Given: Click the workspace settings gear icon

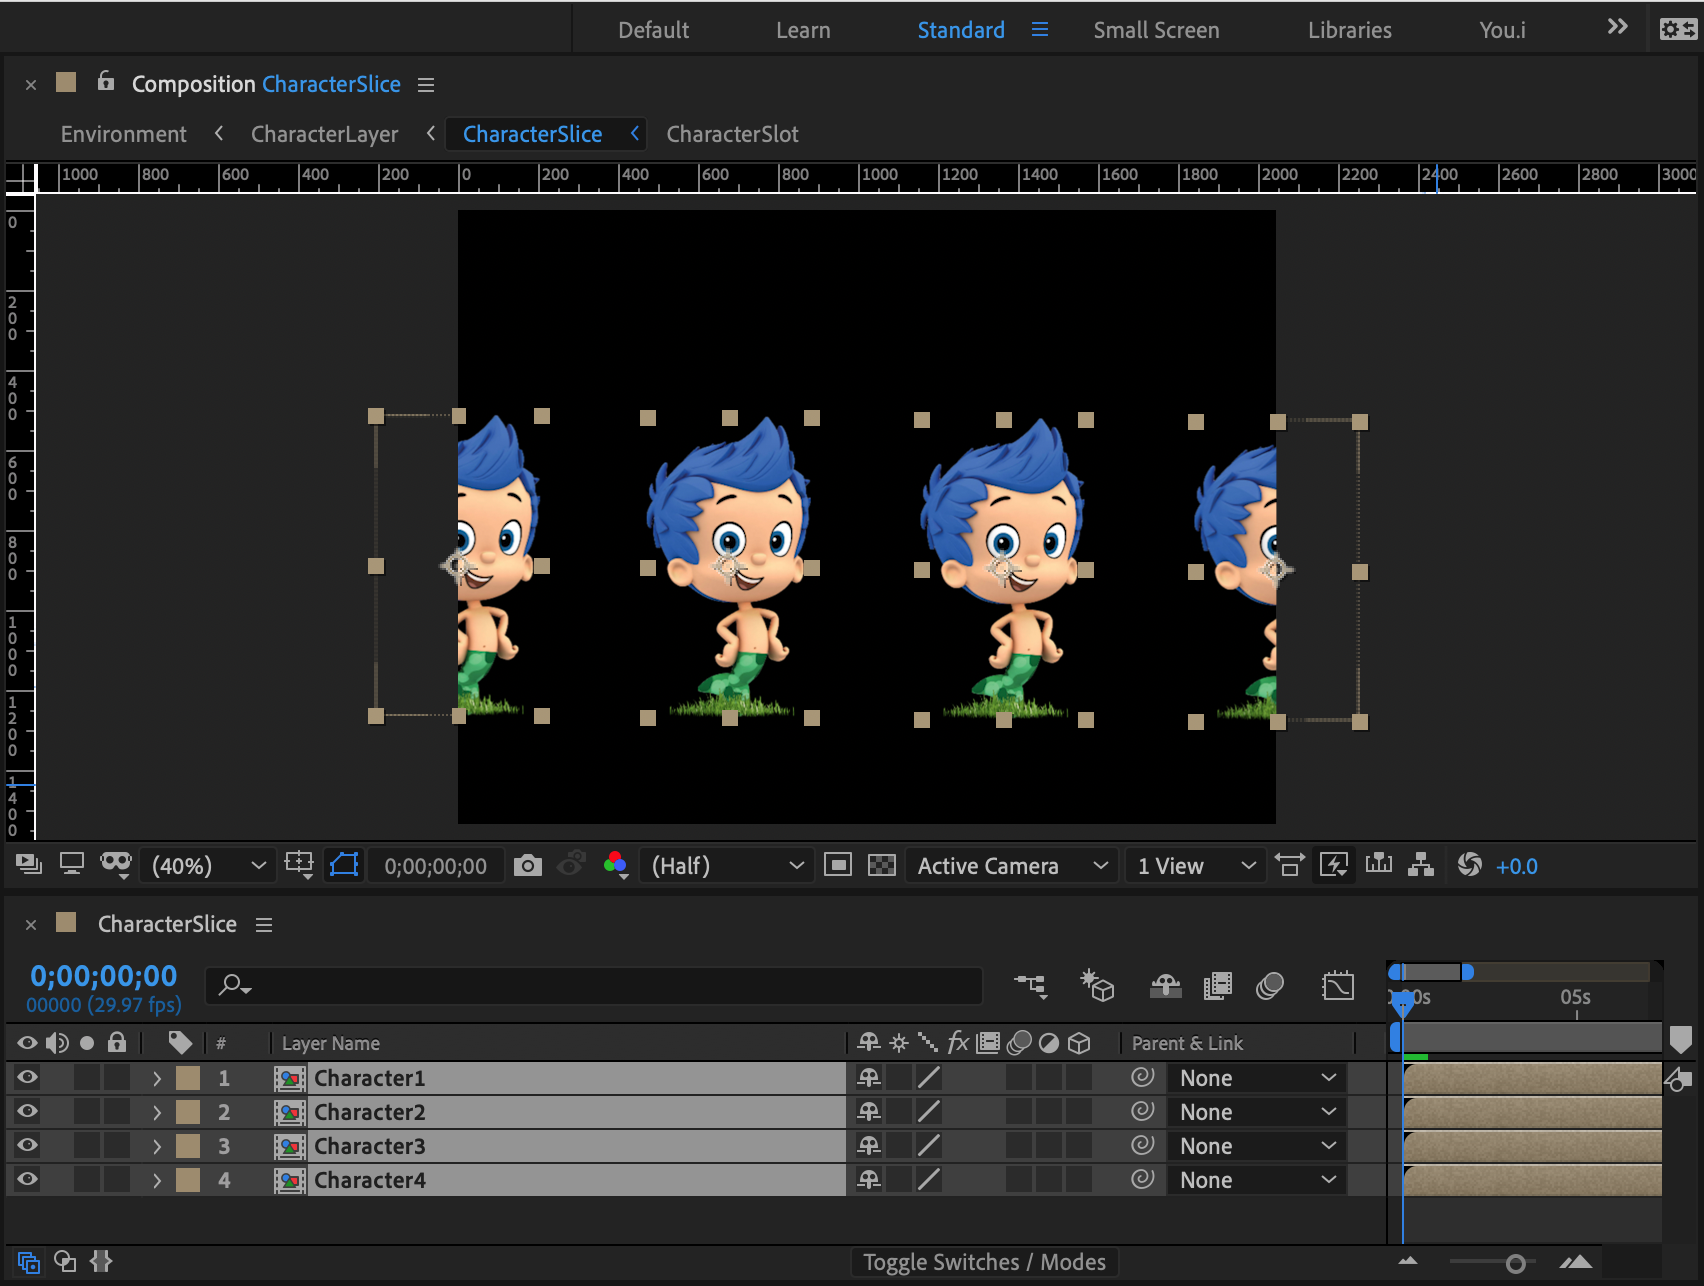Looking at the screenshot, I should (x=1678, y=29).
